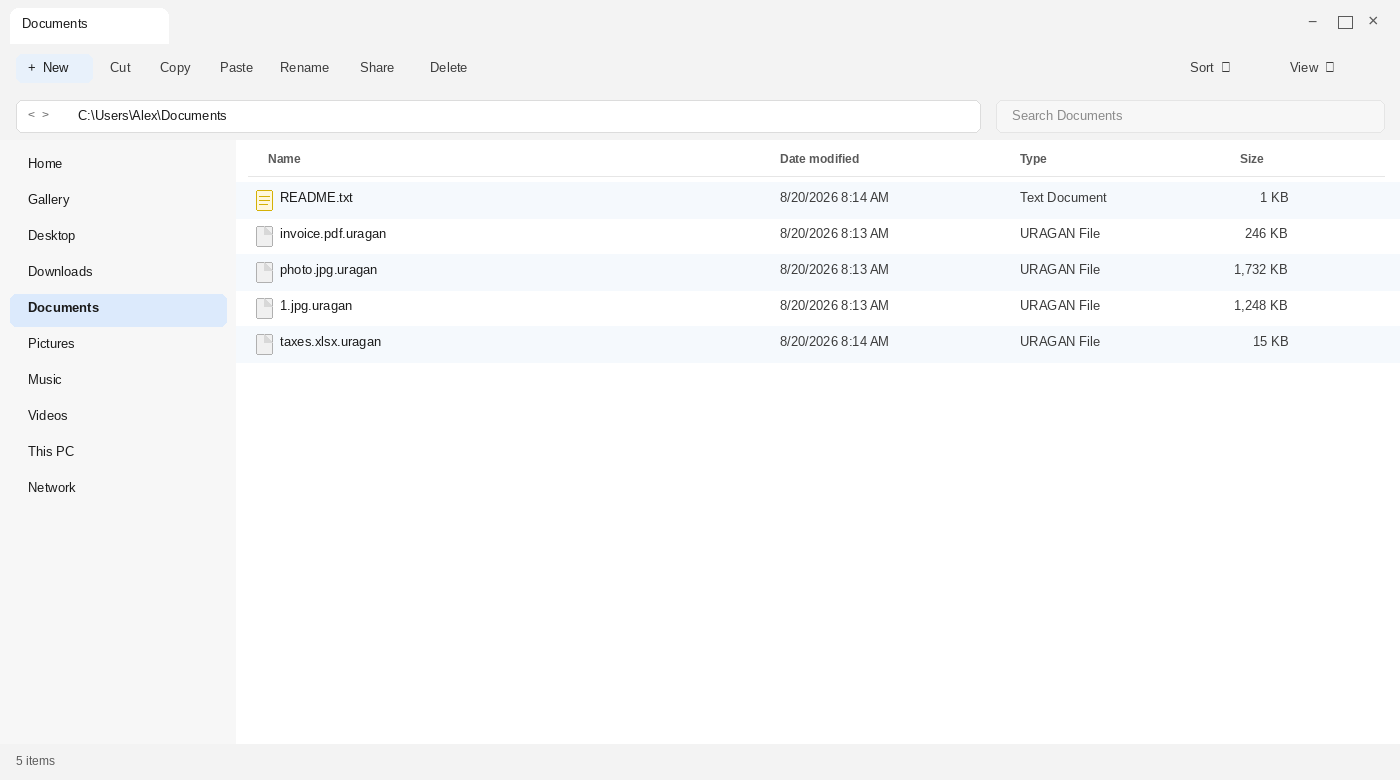Click Copy in the toolbar
Image resolution: width=1400 pixels, height=780 pixels.
click(x=175, y=68)
